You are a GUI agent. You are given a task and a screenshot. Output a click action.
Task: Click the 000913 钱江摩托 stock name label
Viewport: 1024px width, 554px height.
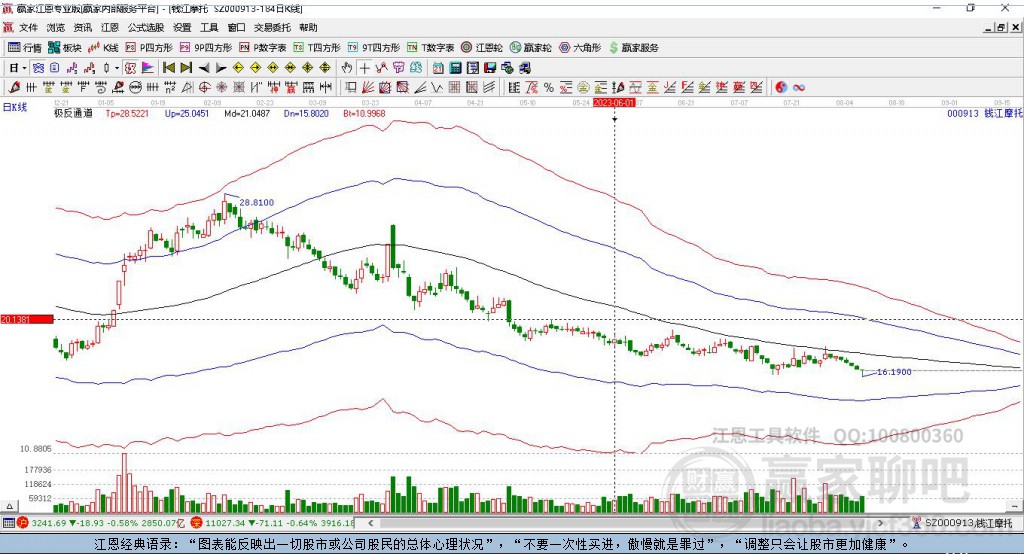pyautogui.click(x=983, y=114)
